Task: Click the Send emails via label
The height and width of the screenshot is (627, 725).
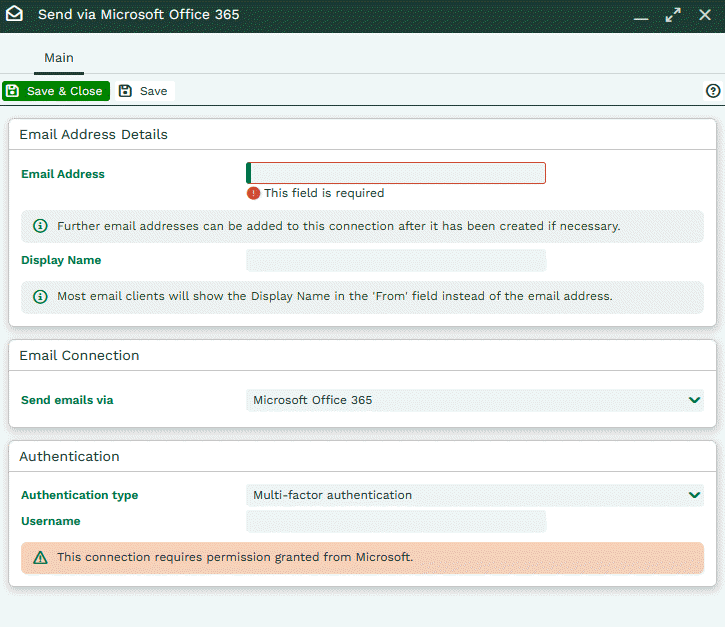Action: pos(67,400)
